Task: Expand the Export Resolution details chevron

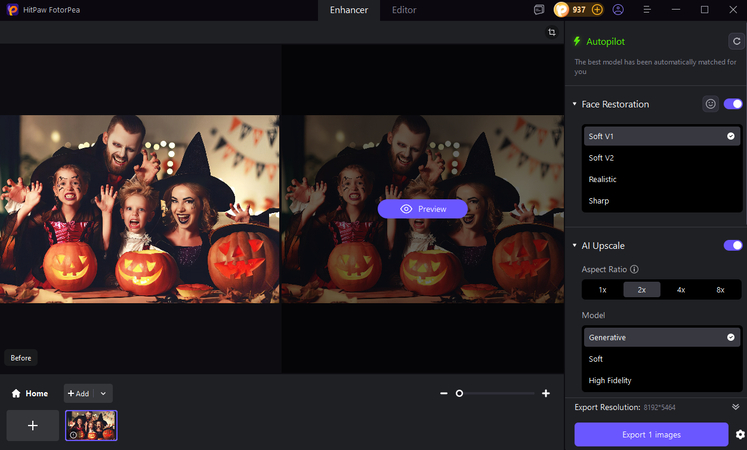Action: (x=736, y=407)
